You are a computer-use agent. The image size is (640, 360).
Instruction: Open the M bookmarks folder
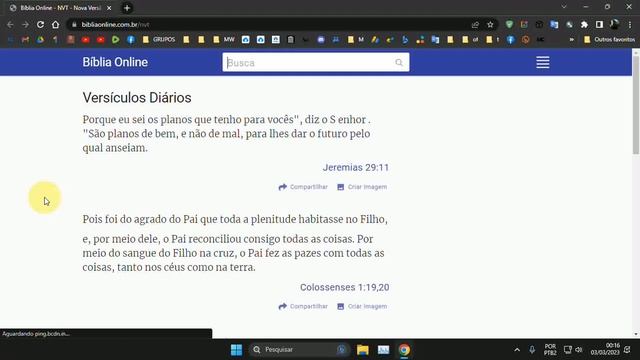[356, 40]
